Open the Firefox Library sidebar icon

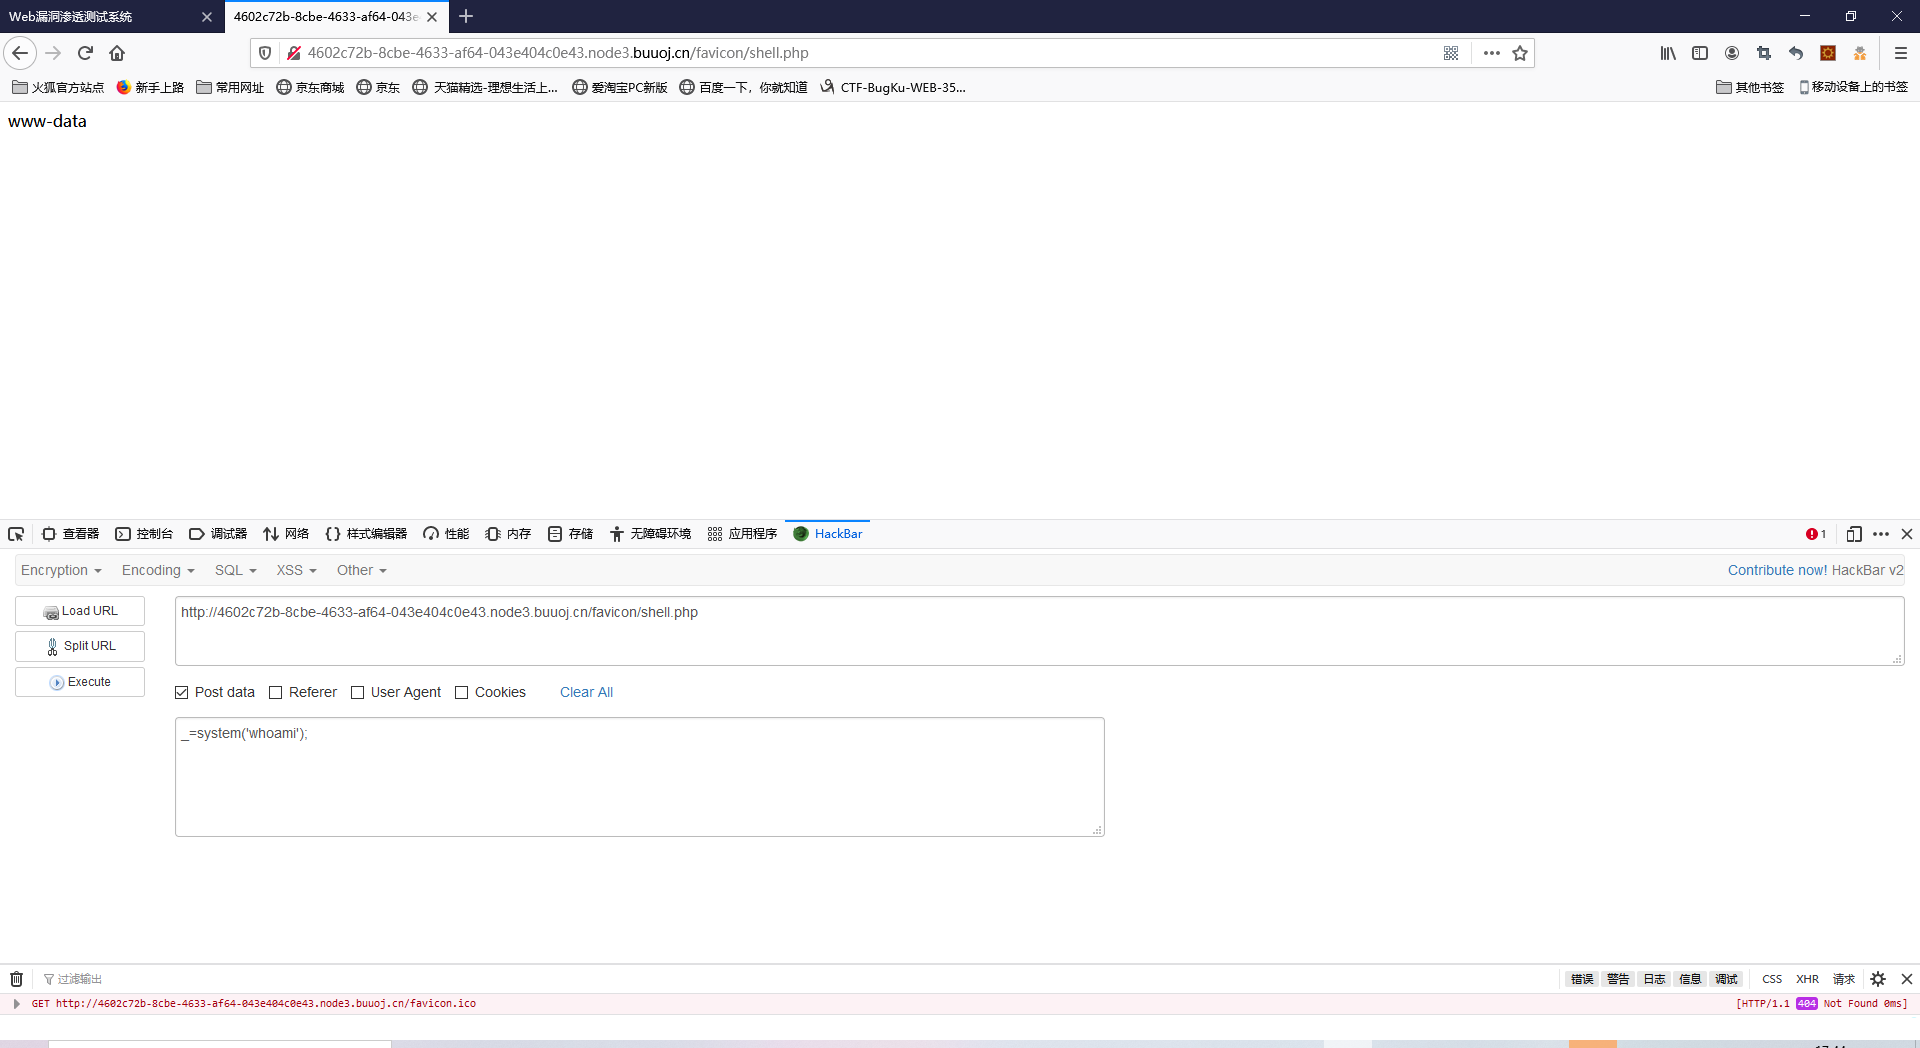[1667, 53]
